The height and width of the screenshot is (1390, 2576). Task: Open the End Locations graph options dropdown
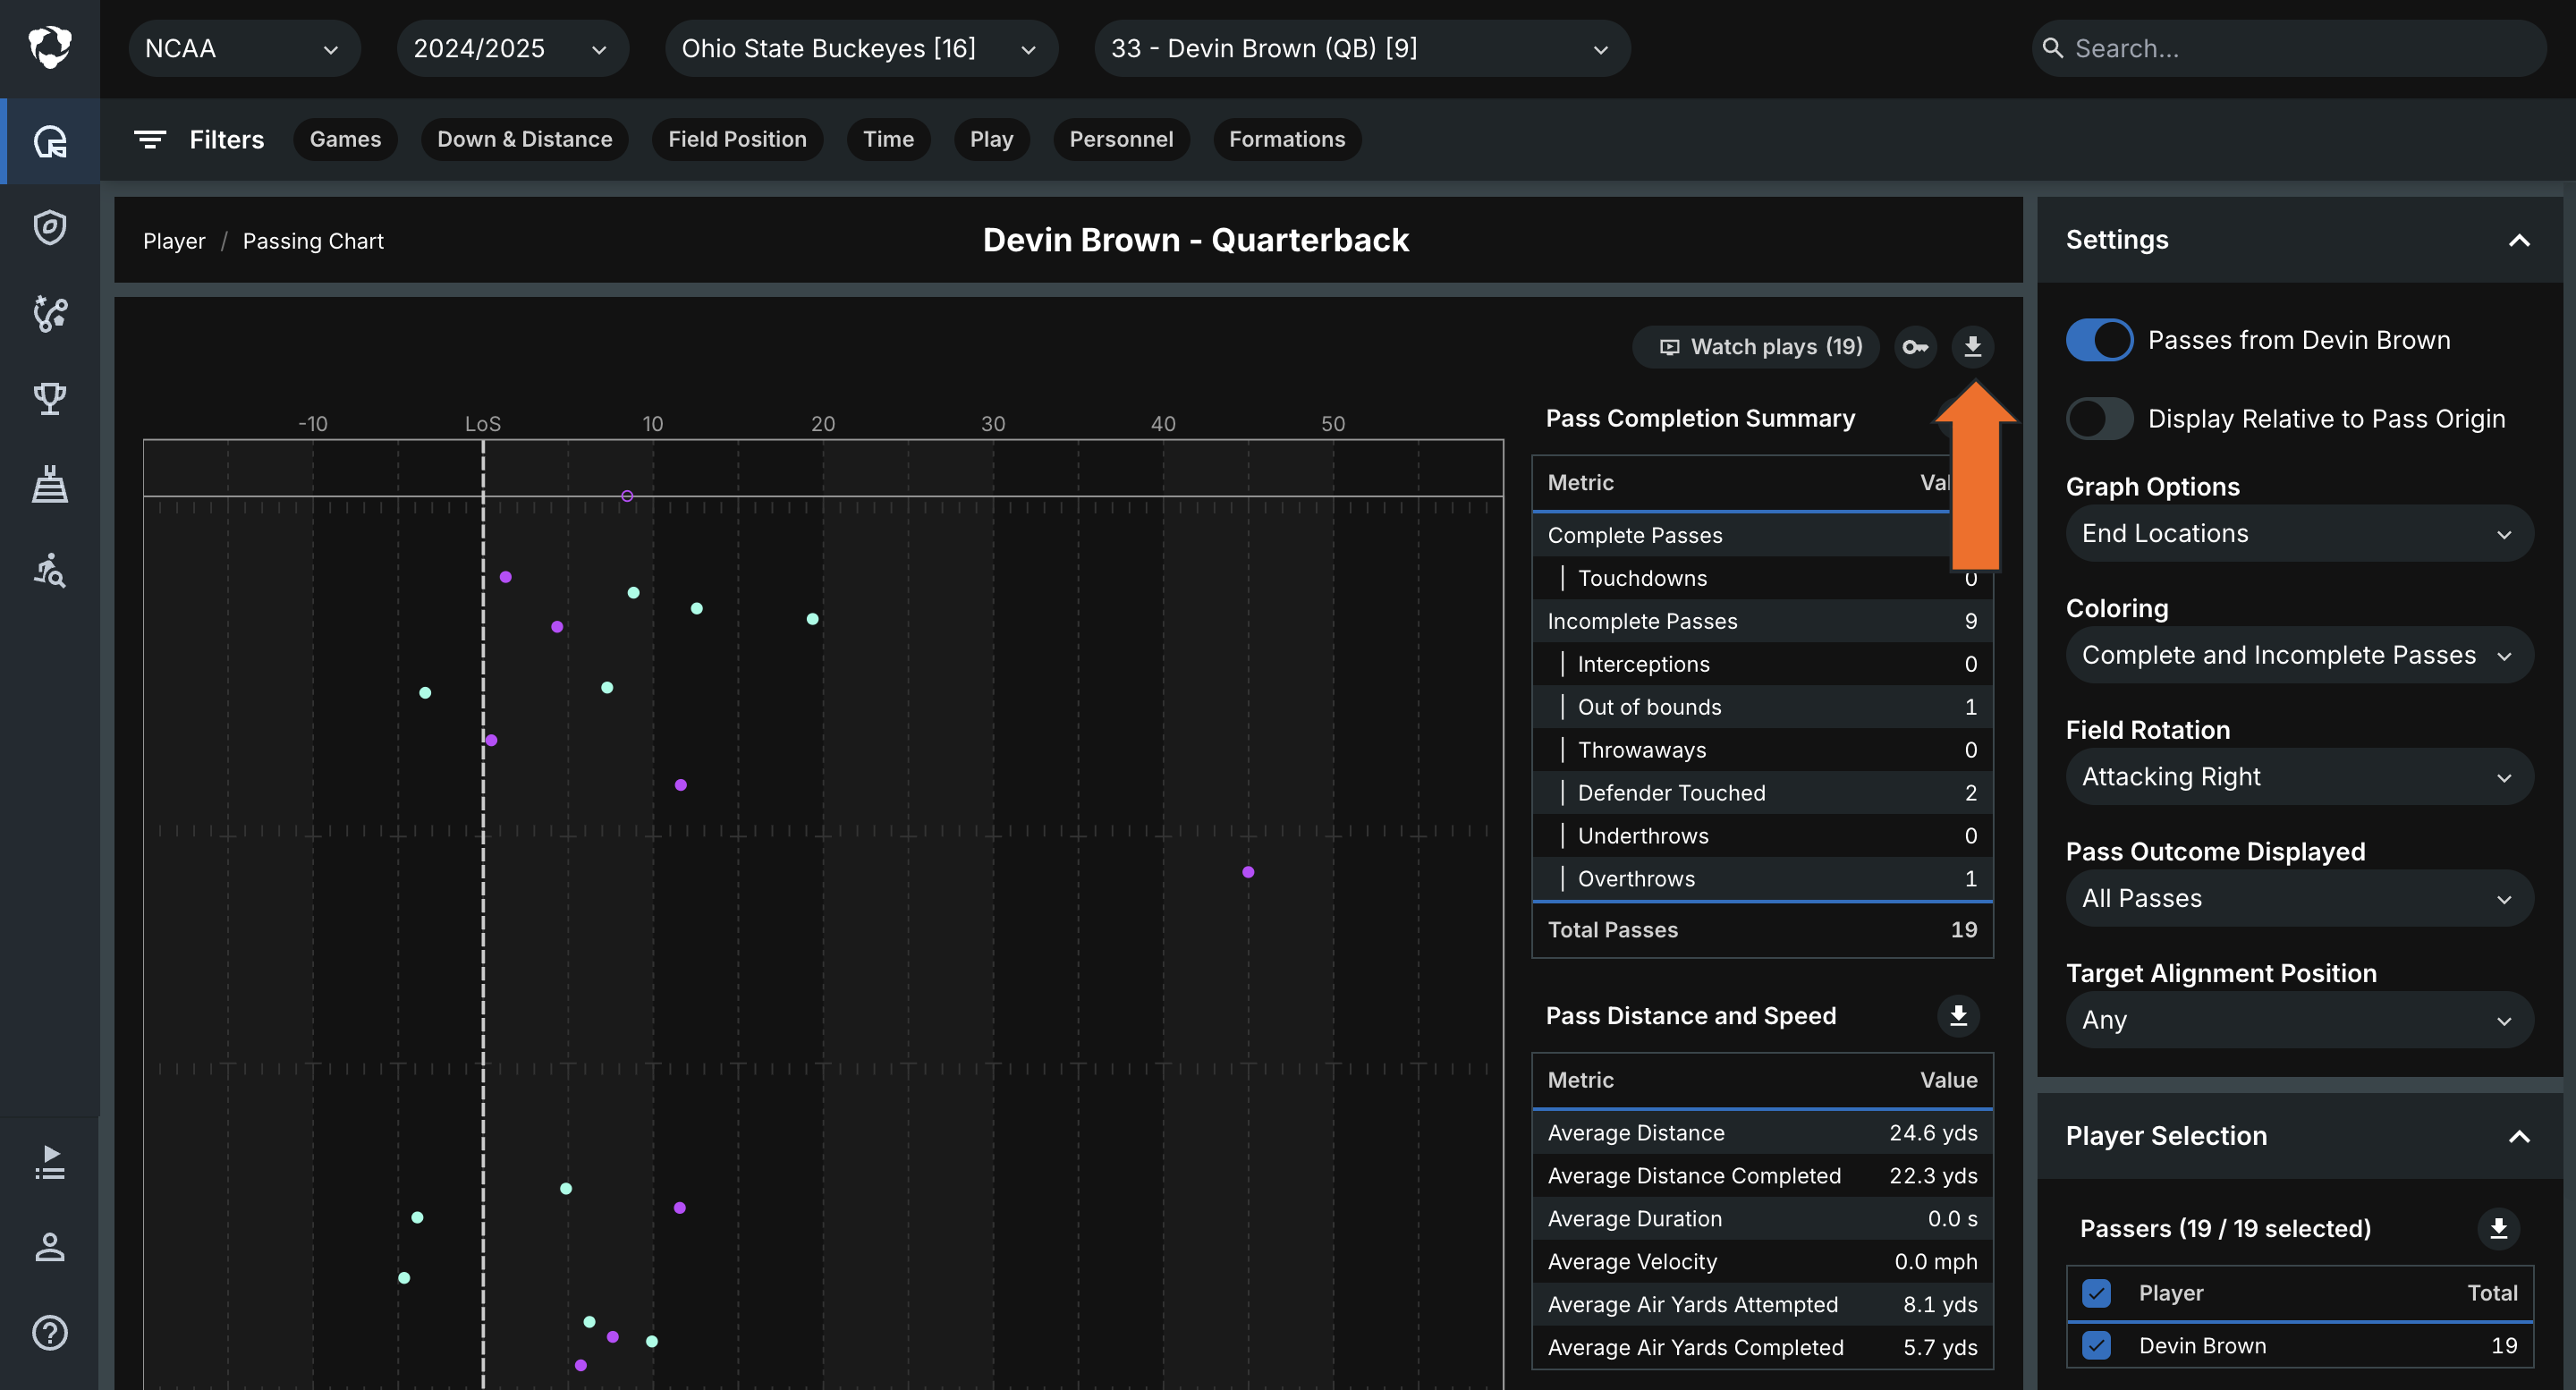(x=2299, y=534)
